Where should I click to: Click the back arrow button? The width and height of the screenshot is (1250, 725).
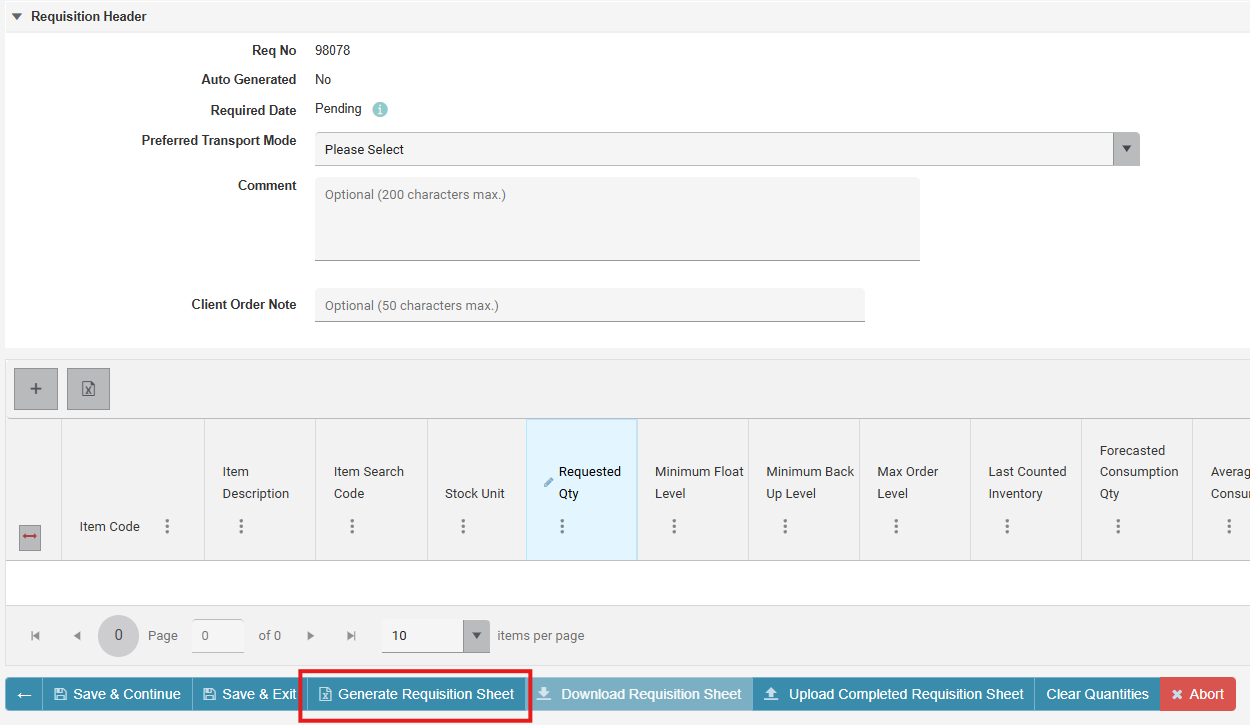coord(24,694)
